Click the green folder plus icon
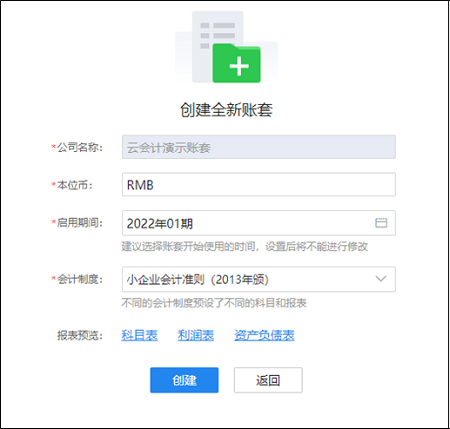Viewport: 450px width, 429px height. [236, 63]
